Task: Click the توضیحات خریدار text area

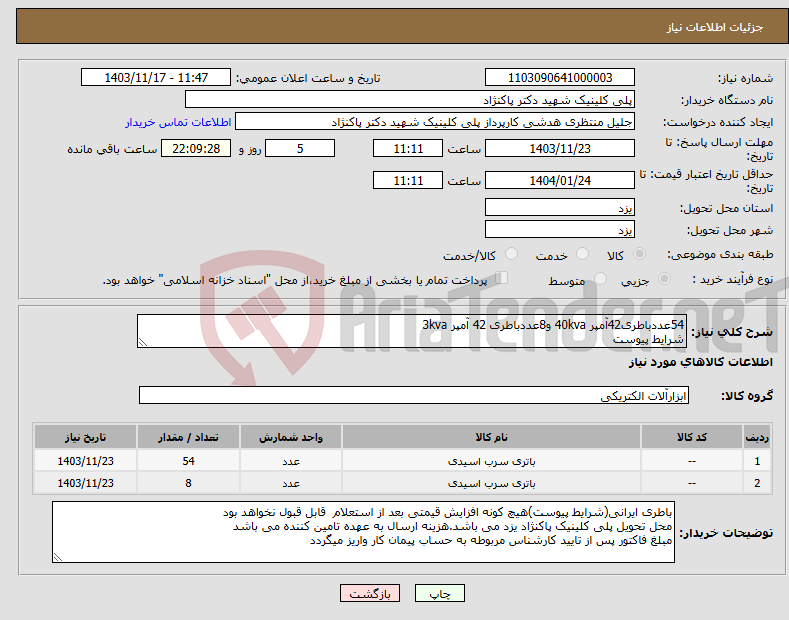Action: pyautogui.click(x=363, y=532)
